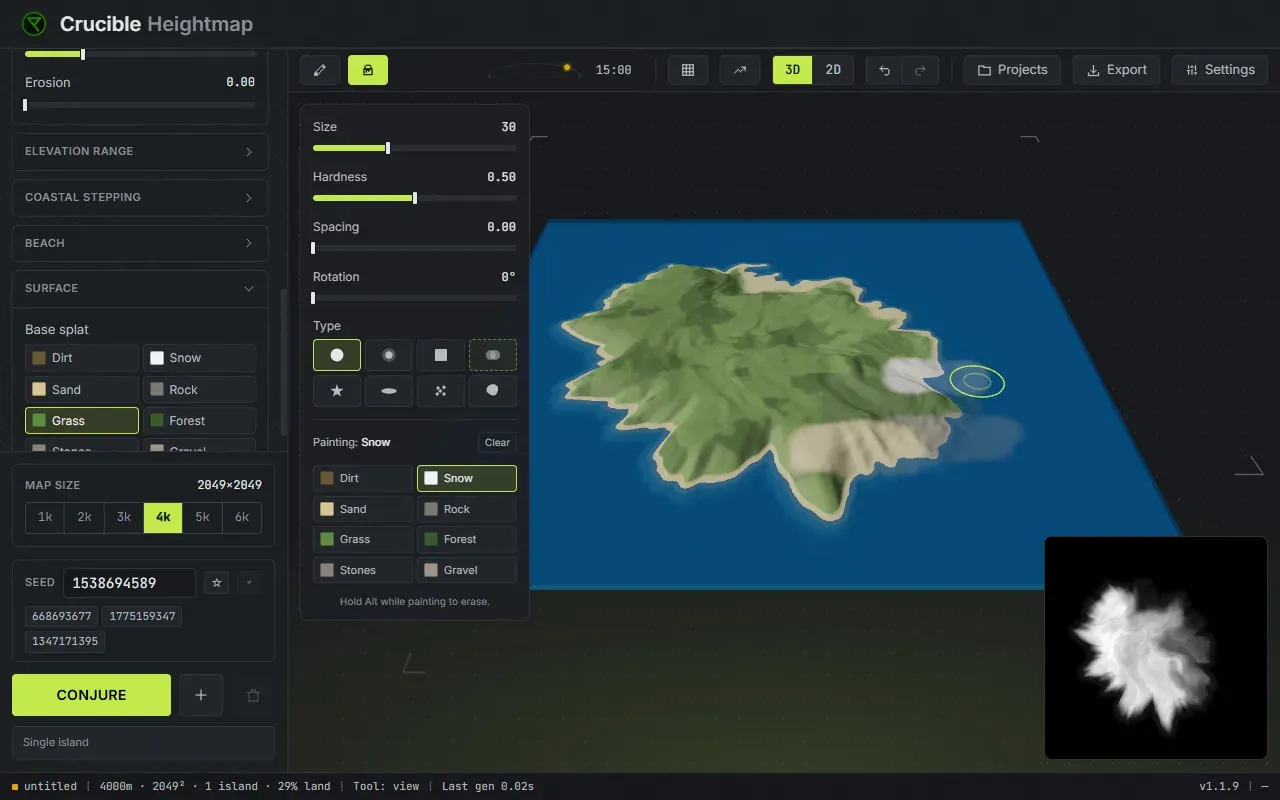Paint with Snow in brush panel

467,478
